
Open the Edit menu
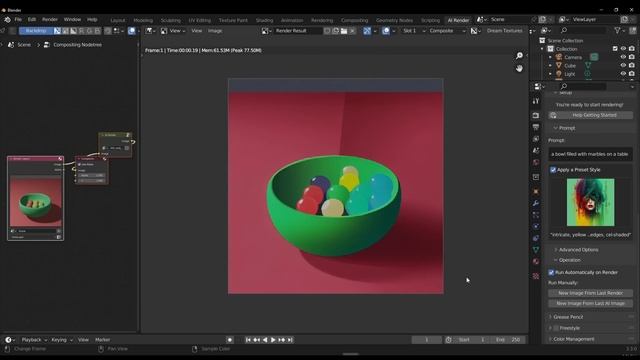(x=32, y=20)
